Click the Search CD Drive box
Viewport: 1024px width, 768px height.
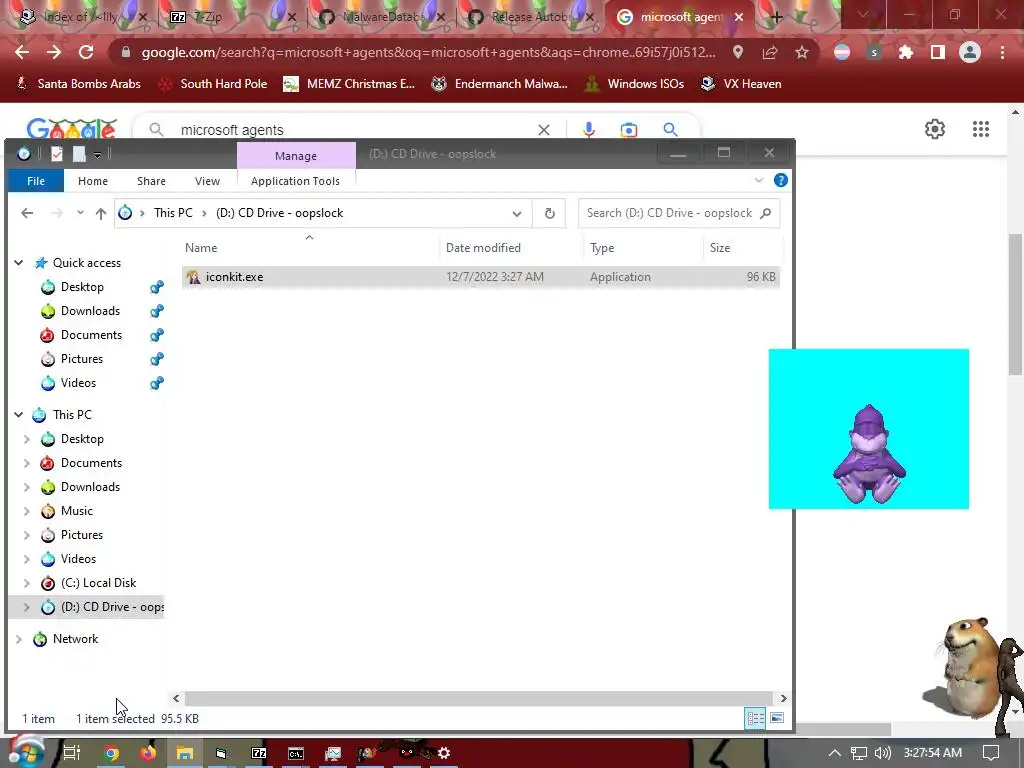tap(679, 213)
